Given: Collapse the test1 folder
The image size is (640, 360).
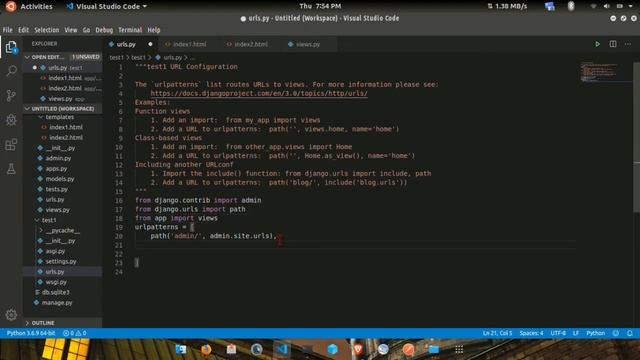Looking at the screenshot, I should click(x=37, y=220).
